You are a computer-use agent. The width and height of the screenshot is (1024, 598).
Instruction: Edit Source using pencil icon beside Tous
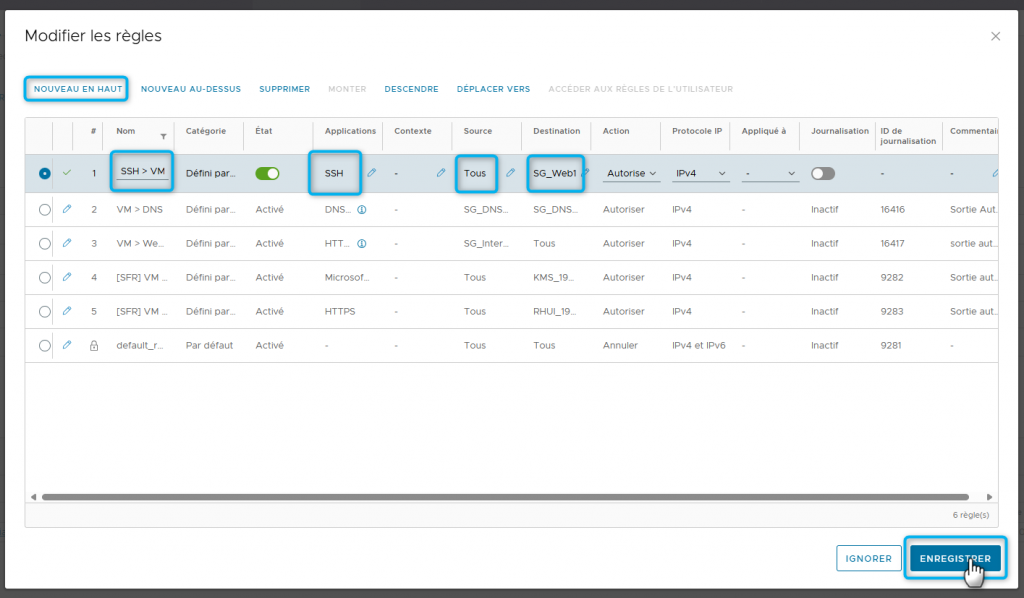(510, 173)
